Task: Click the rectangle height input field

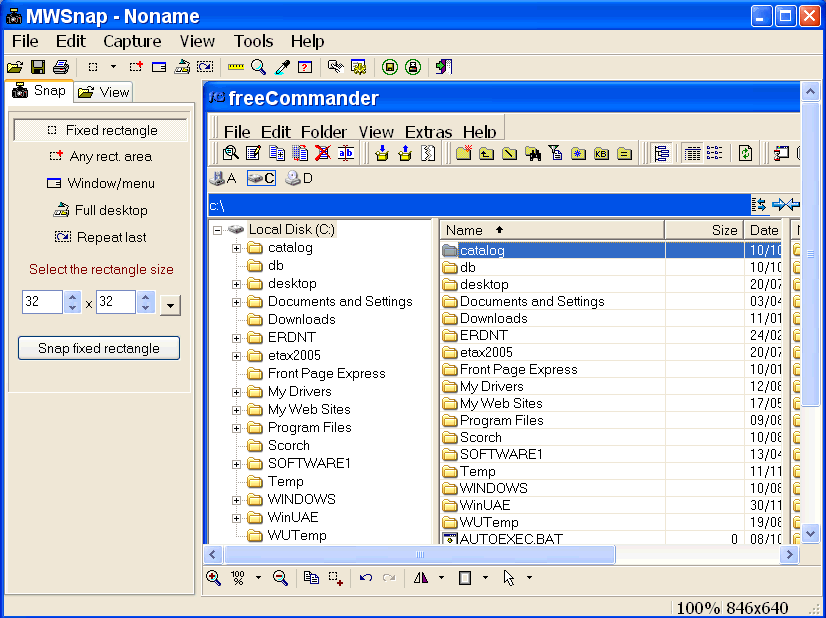Action: [115, 302]
